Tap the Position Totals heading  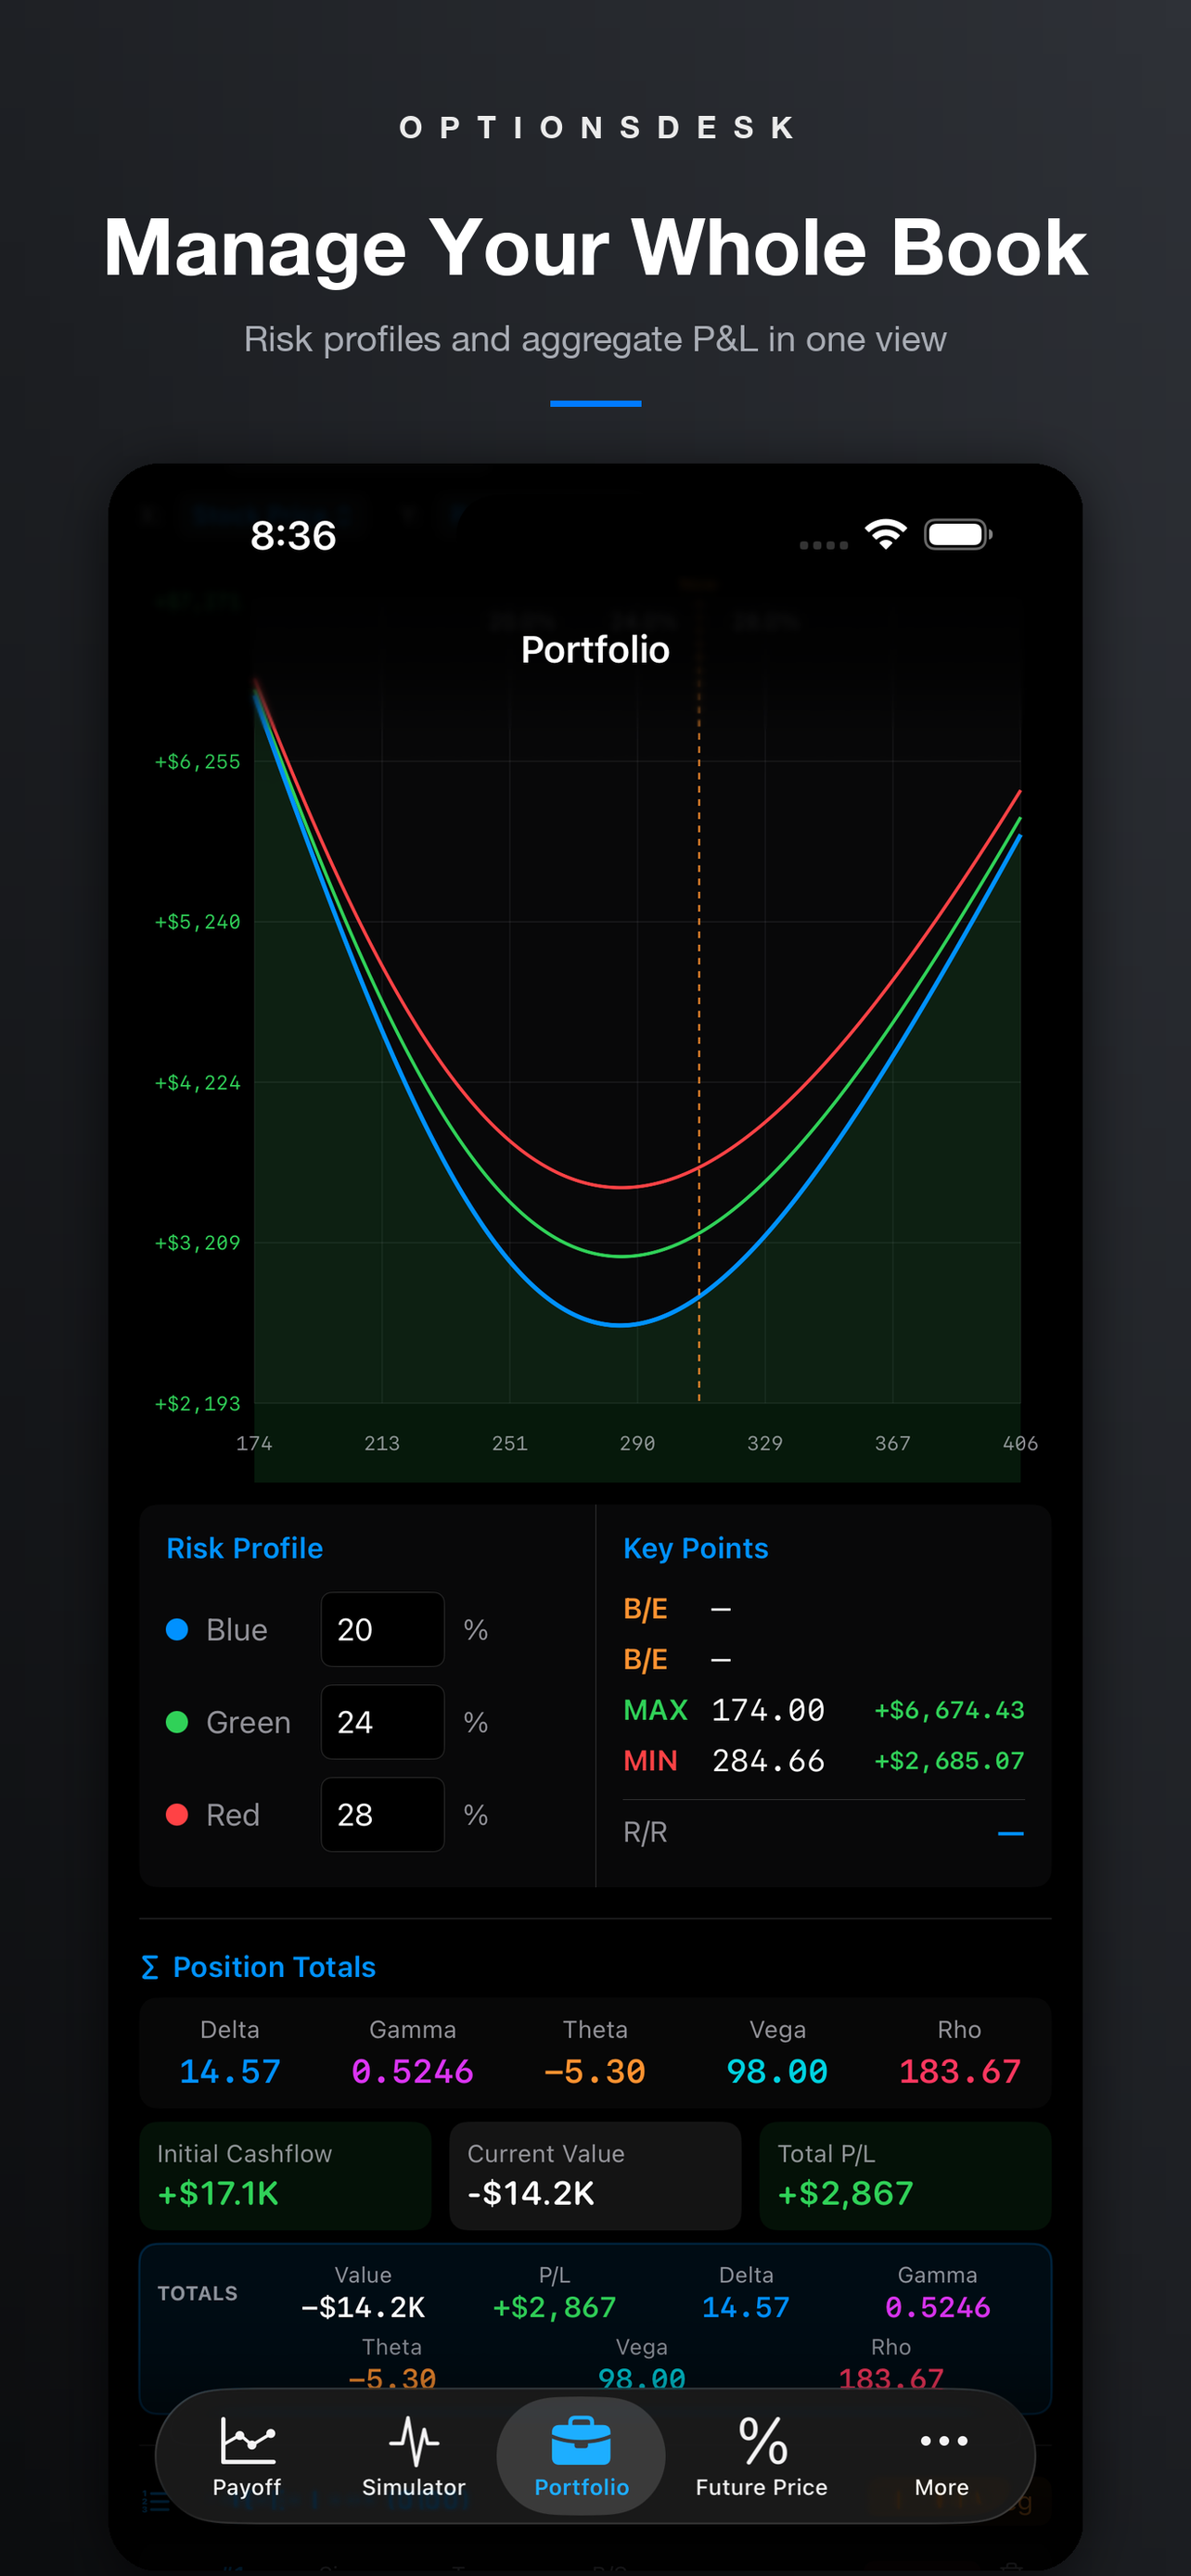(274, 1967)
